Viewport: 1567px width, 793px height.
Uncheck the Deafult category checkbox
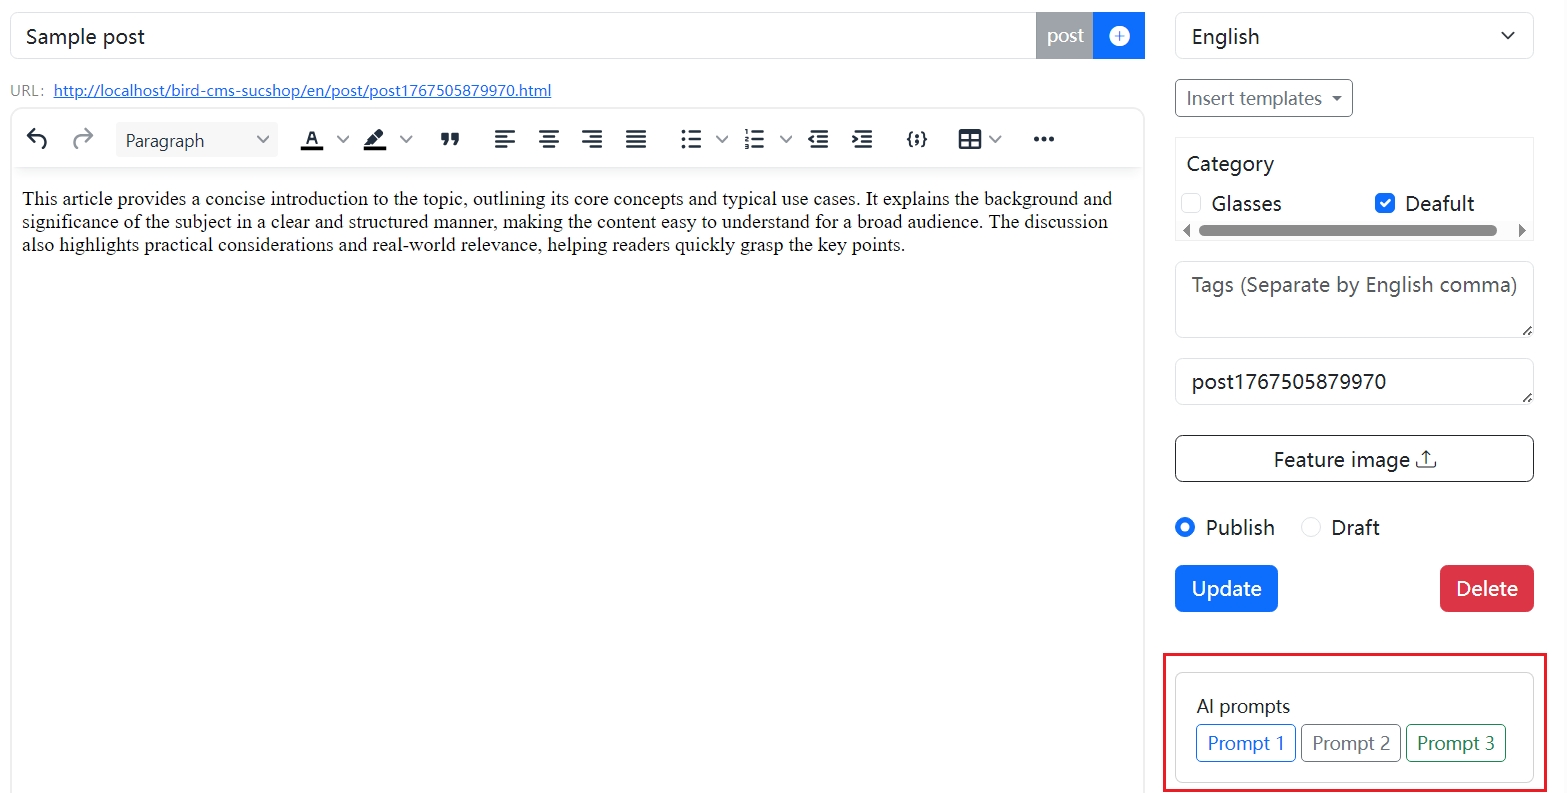pyautogui.click(x=1385, y=203)
